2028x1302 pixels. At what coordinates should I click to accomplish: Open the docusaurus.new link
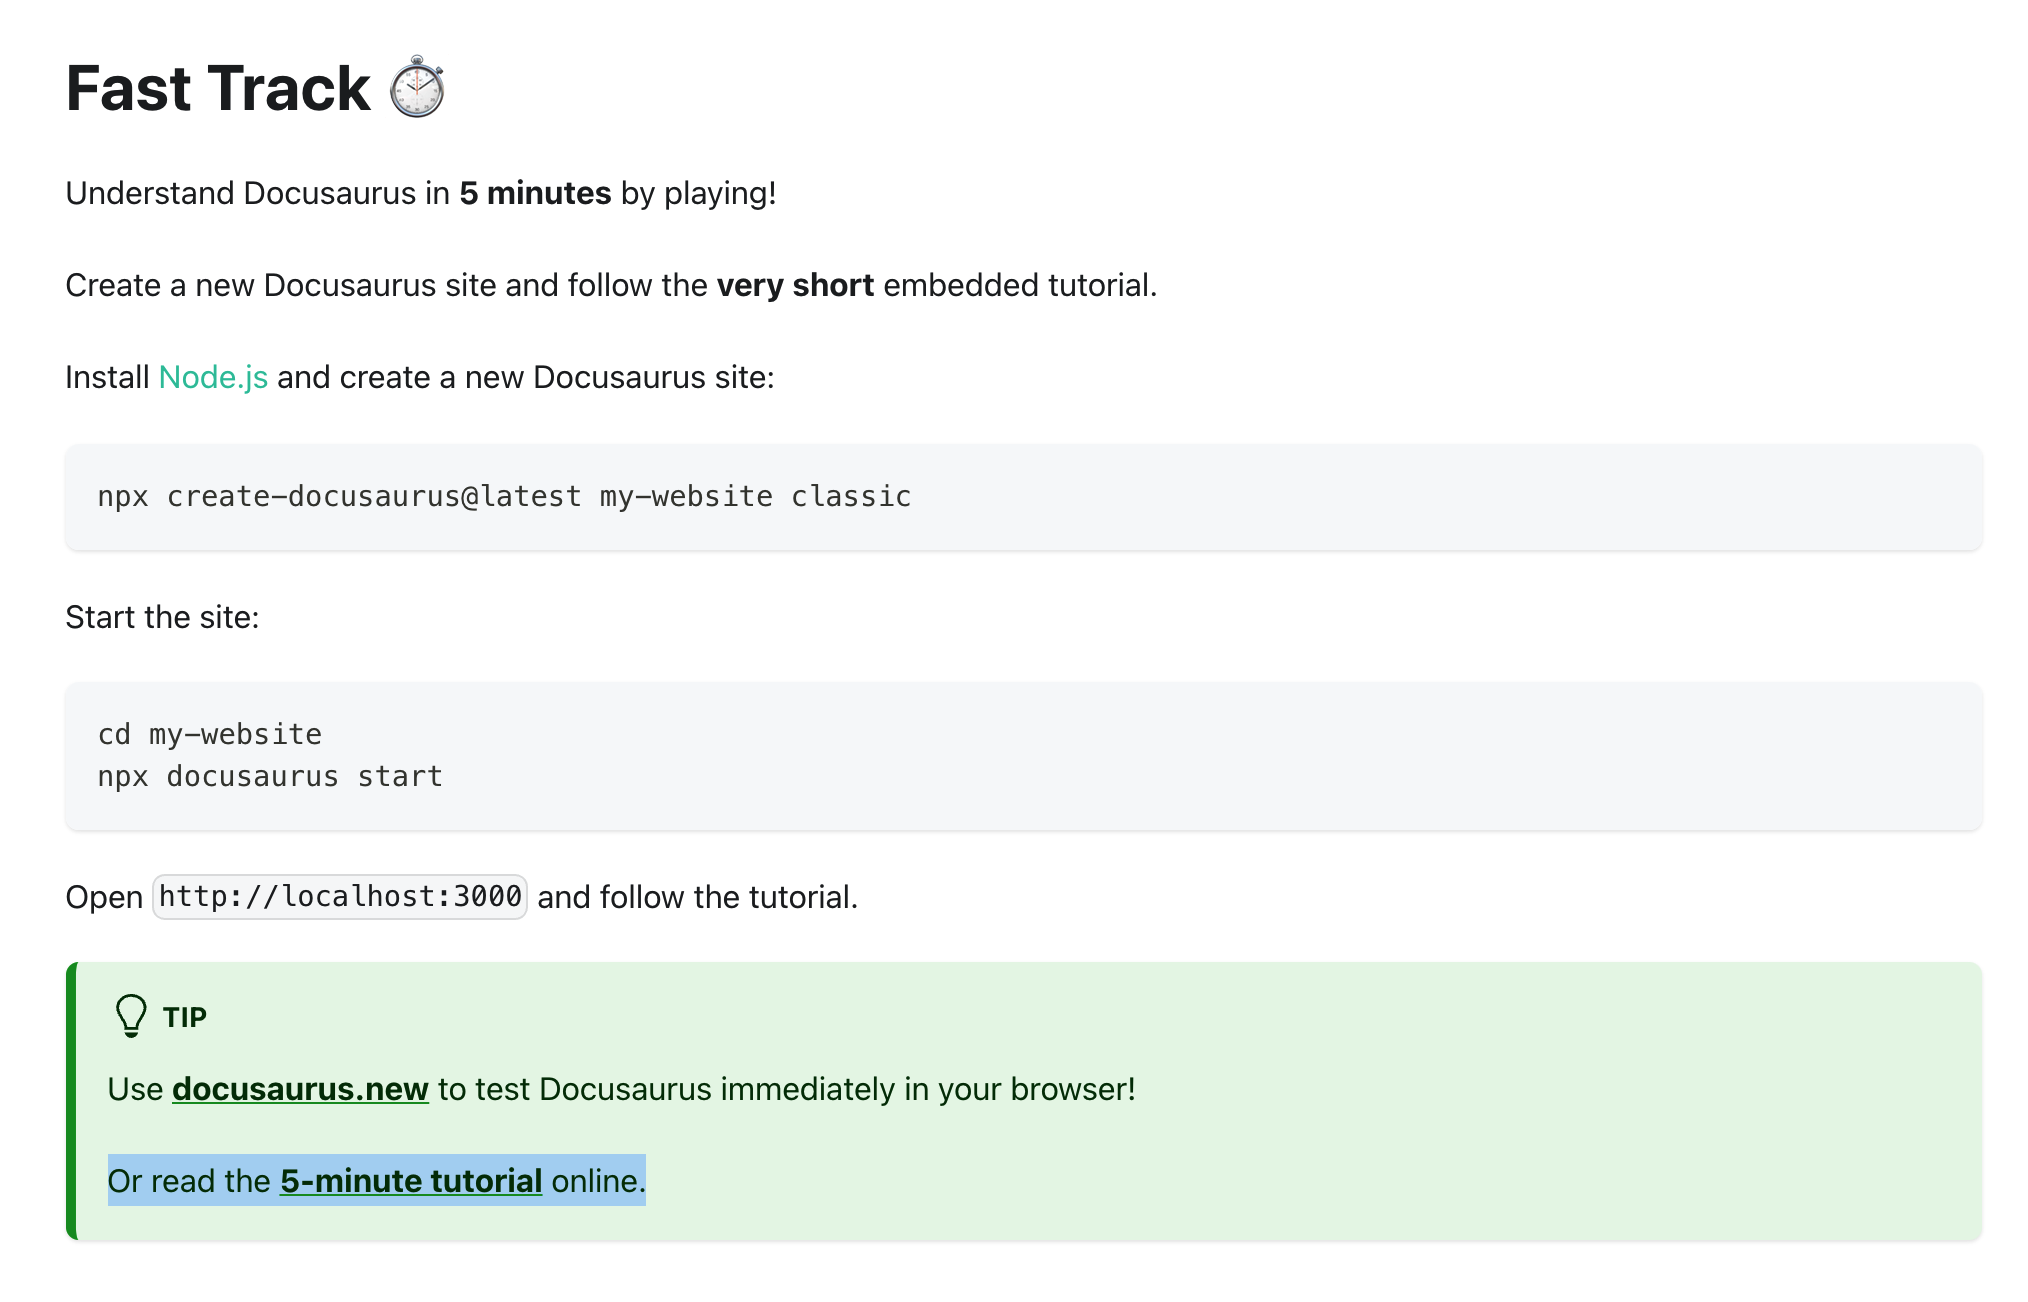pos(301,1090)
